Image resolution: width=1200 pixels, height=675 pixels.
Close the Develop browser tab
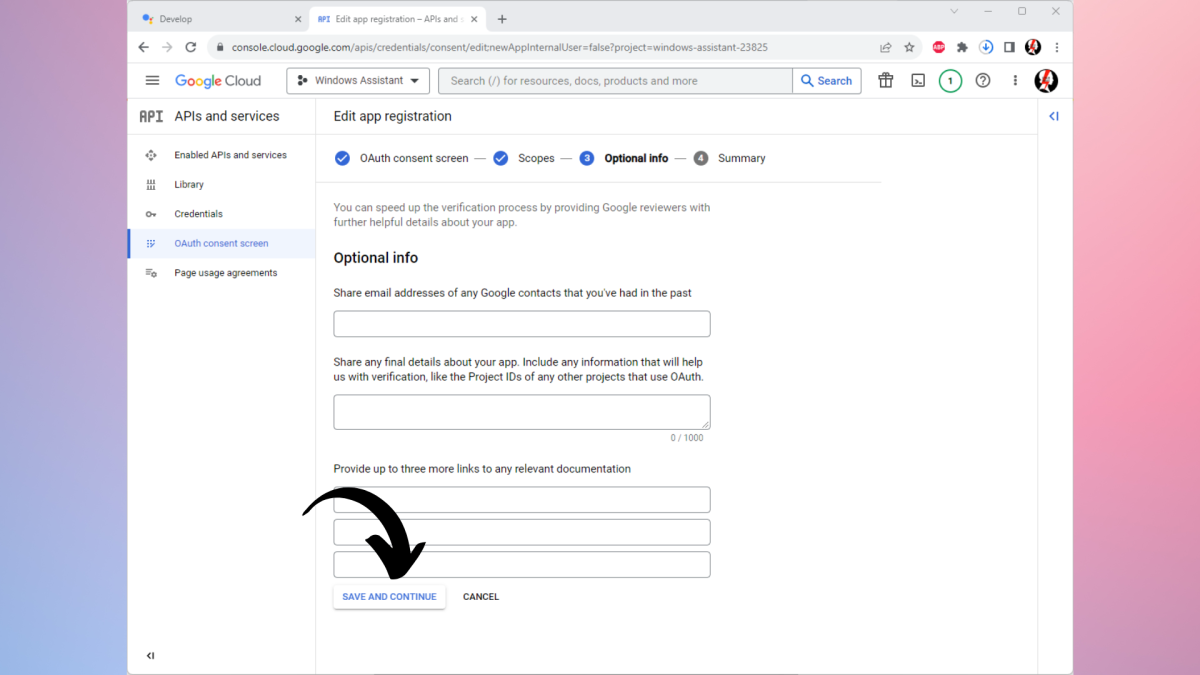pos(298,19)
